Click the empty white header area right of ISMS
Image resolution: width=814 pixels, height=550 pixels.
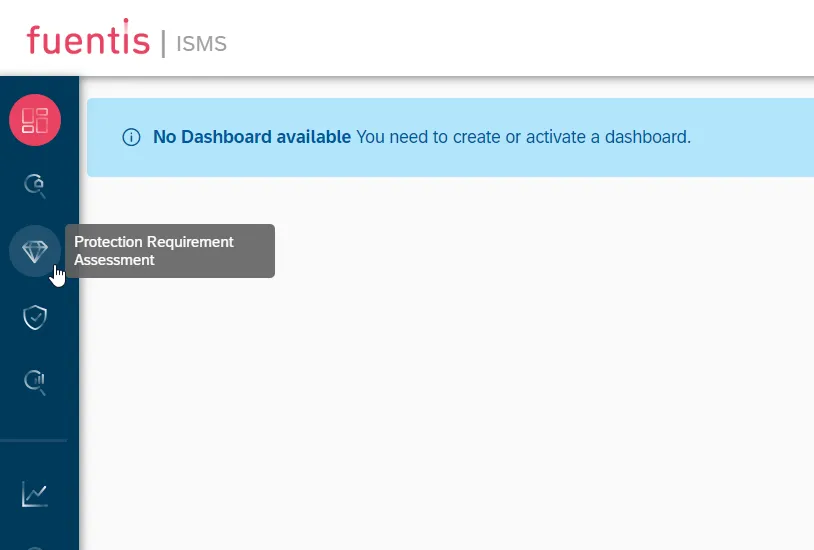pyautogui.click(x=519, y=38)
